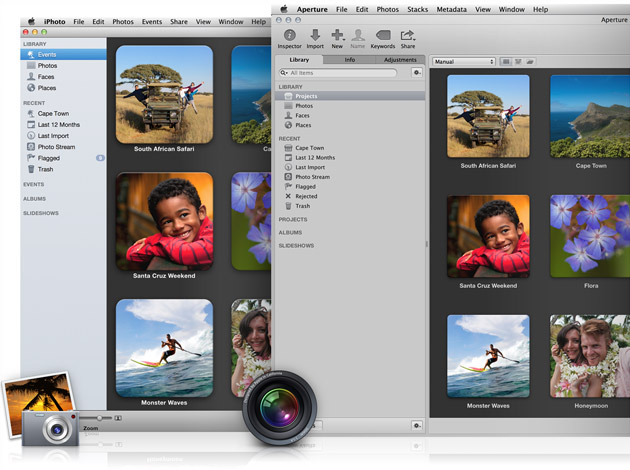
Task: Select Events in iPhoto library
Action: [x=63, y=55]
